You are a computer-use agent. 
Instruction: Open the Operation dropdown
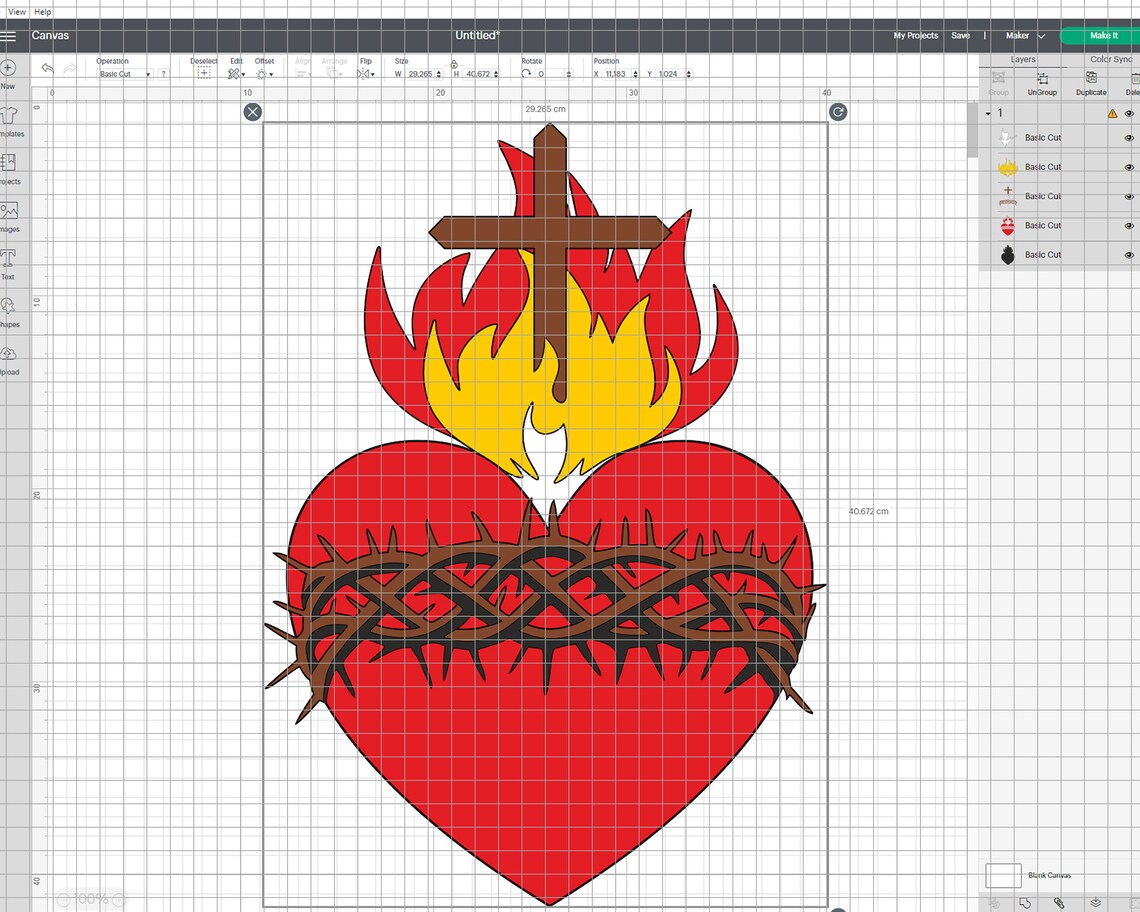[x=122, y=73]
